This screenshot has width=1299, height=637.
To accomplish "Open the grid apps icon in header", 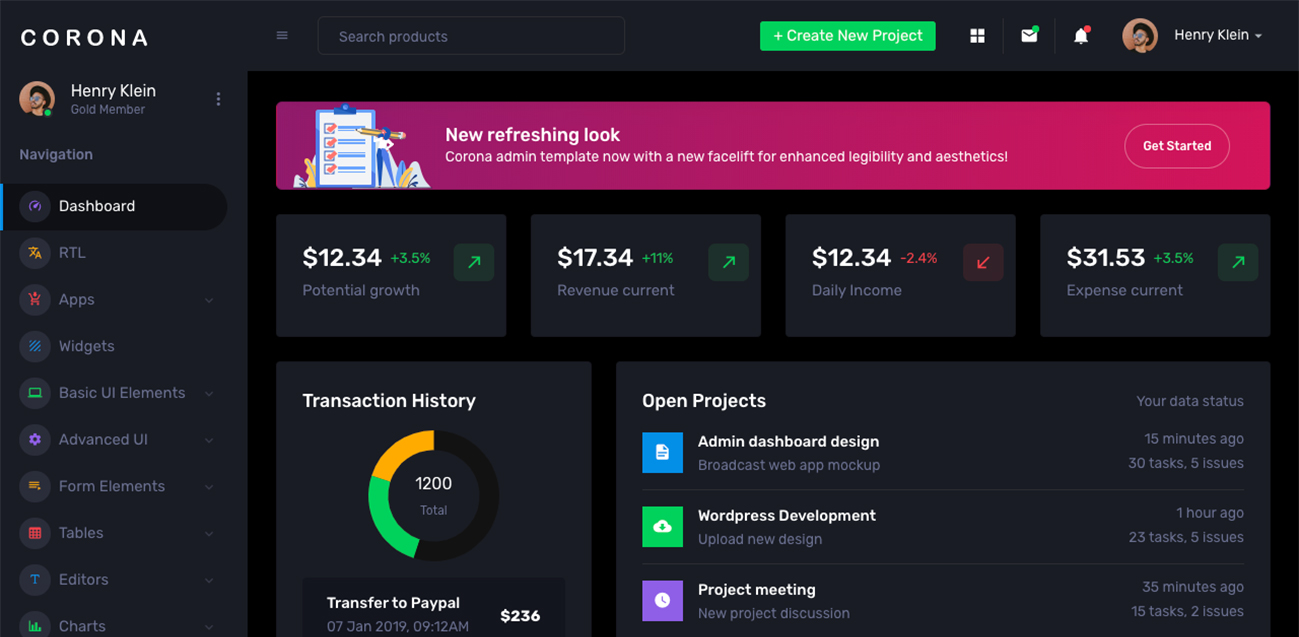I will [x=977, y=36].
